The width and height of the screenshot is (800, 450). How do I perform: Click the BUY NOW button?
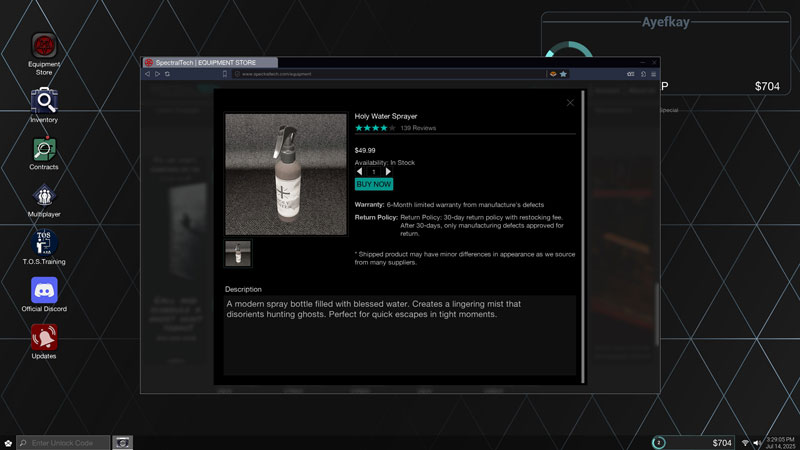point(374,184)
